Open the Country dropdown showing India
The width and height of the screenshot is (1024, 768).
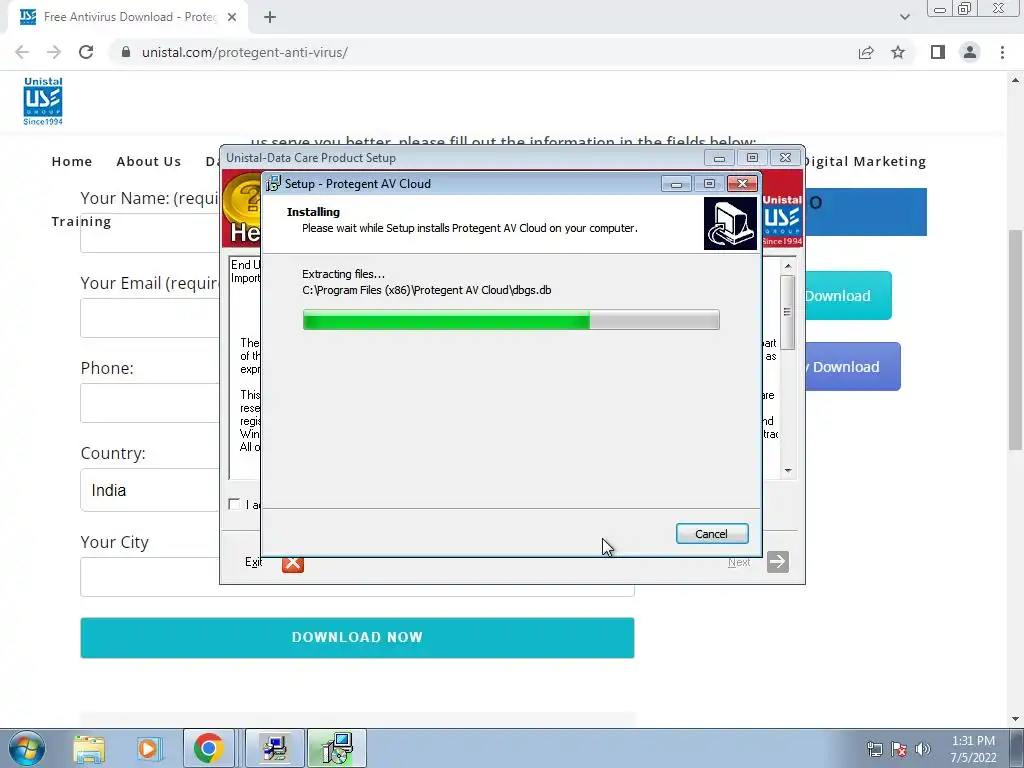click(150, 490)
